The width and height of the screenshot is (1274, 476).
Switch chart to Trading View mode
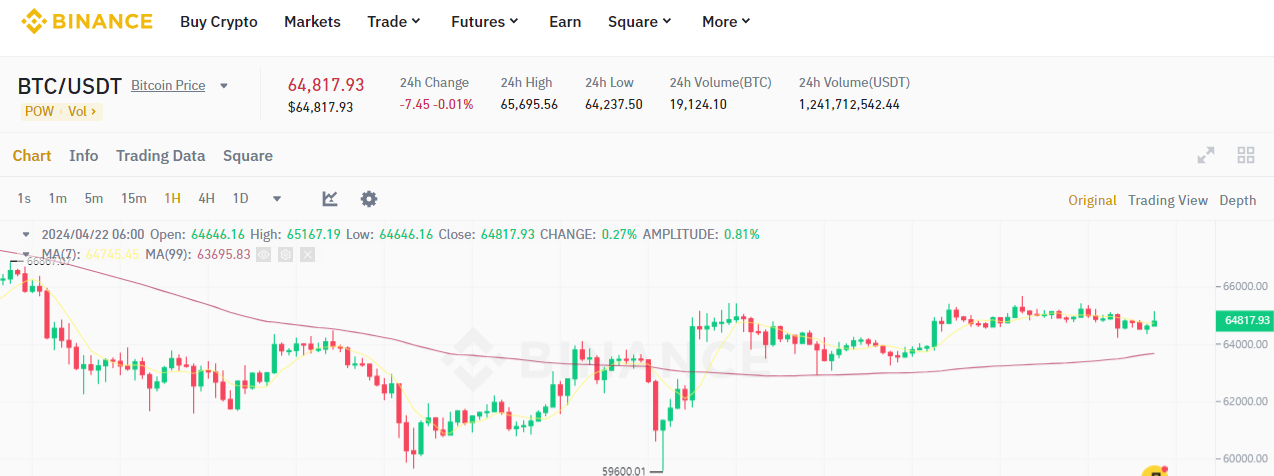click(x=1167, y=200)
